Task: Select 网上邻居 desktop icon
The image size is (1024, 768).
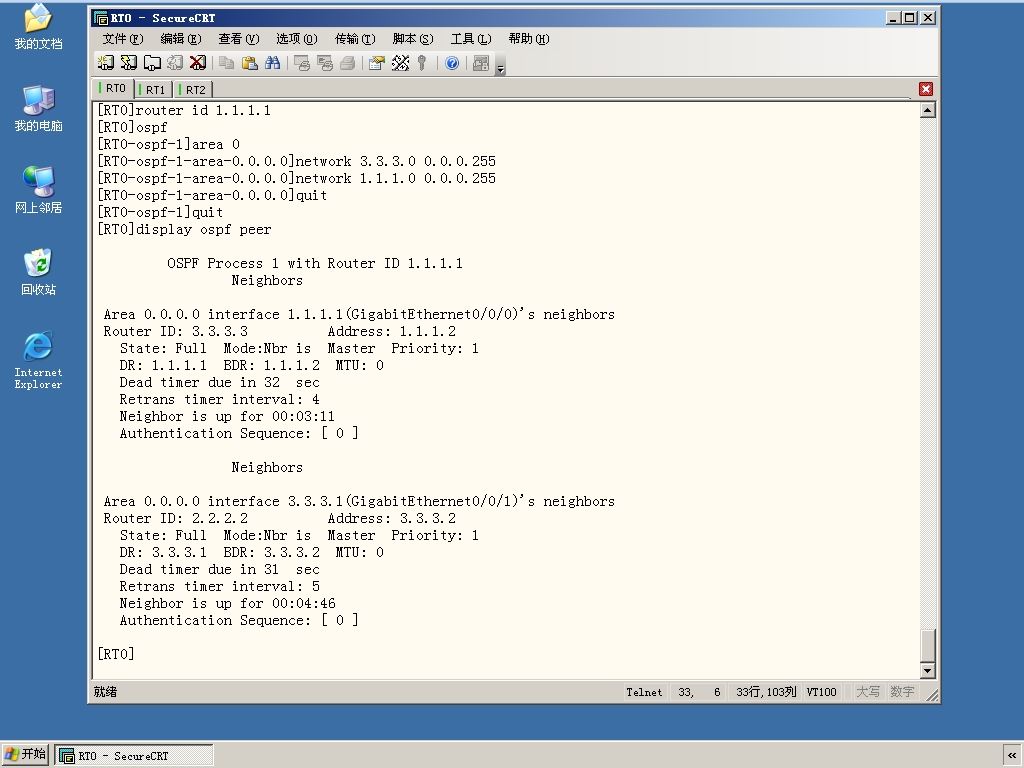Action: (38, 191)
